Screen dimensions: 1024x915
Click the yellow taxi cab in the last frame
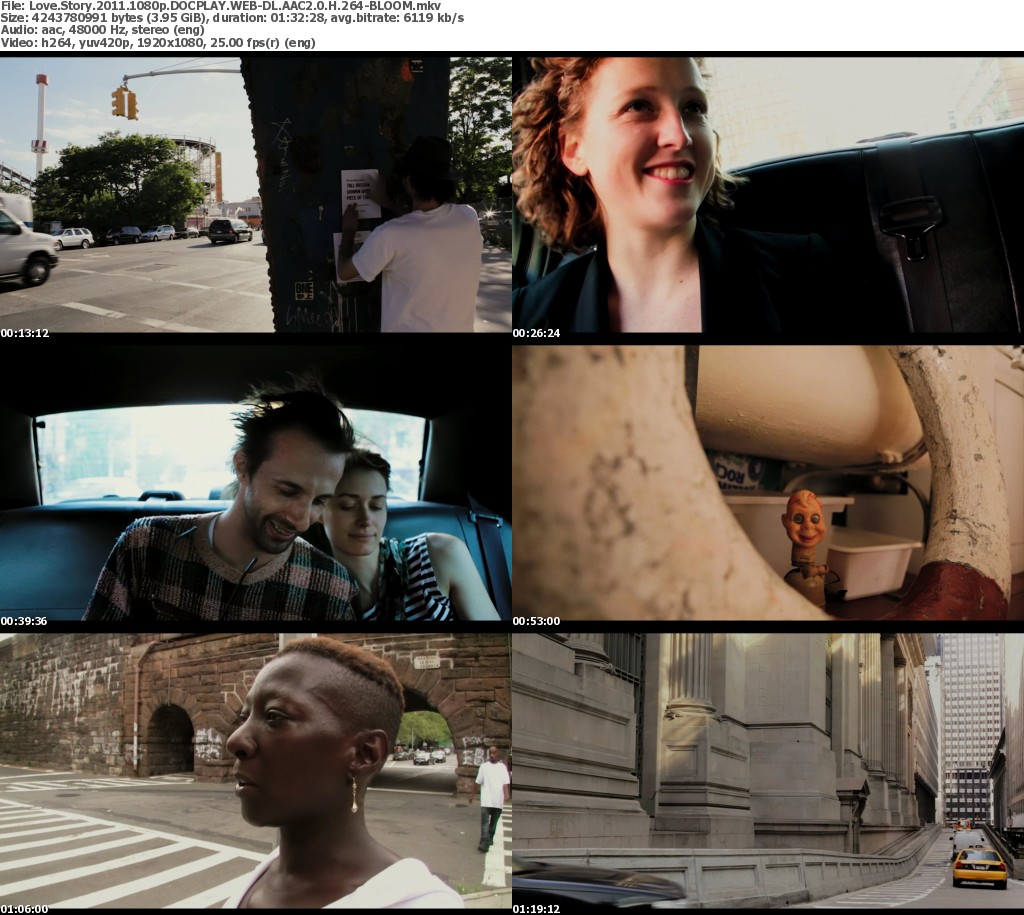979,868
